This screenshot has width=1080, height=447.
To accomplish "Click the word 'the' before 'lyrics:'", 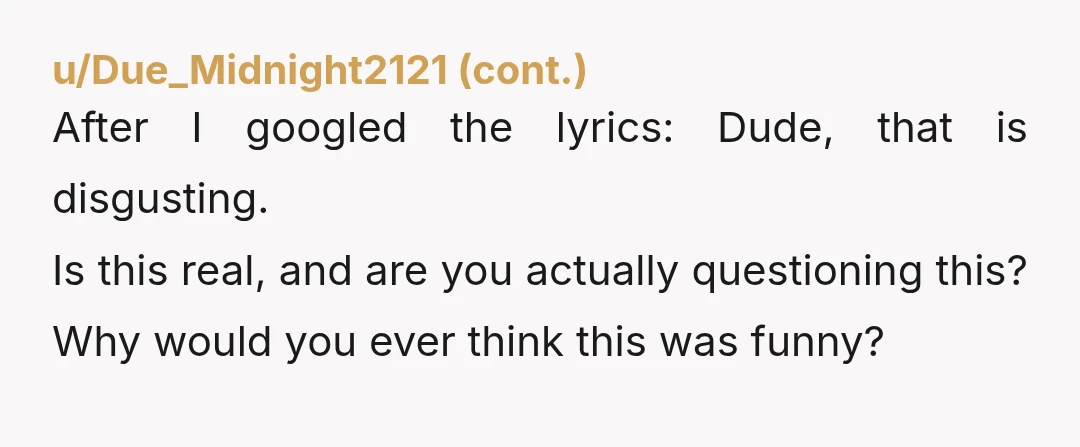I will pyautogui.click(x=481, y=129).
